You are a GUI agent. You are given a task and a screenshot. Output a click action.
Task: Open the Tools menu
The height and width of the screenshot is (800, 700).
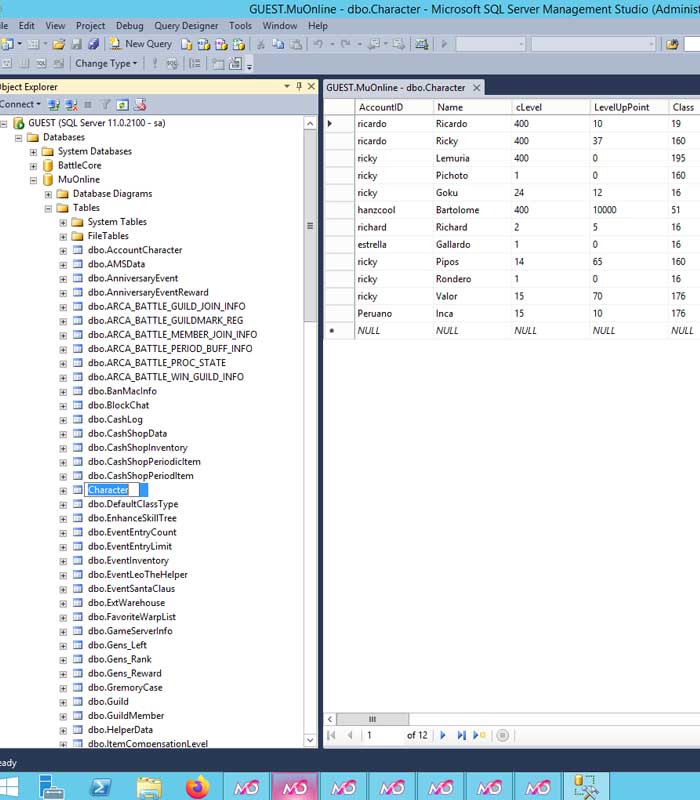pos(240,26)
